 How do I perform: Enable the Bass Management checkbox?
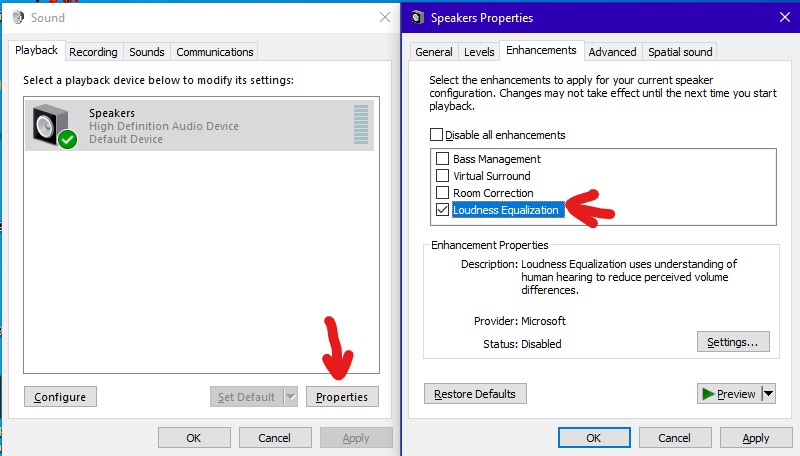point(443,159)
